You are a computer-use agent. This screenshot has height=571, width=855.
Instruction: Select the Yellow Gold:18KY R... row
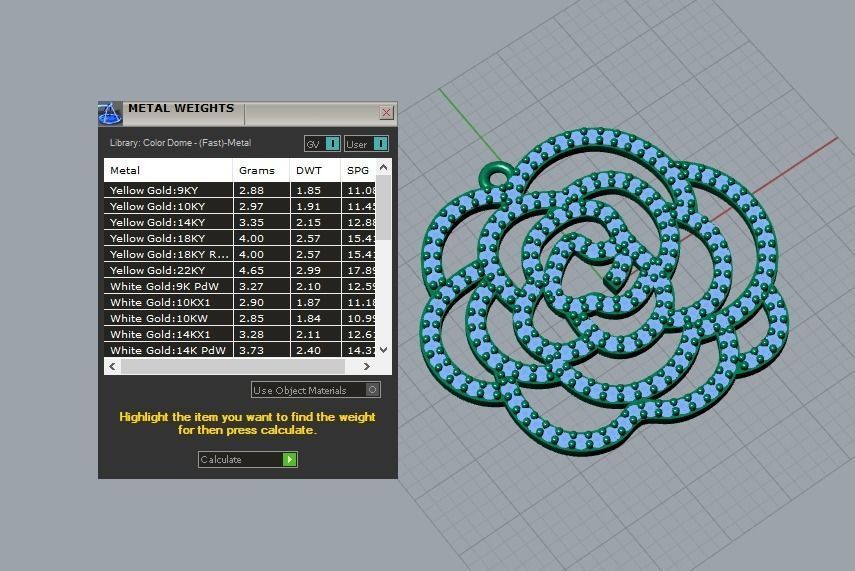click(239, 254)
